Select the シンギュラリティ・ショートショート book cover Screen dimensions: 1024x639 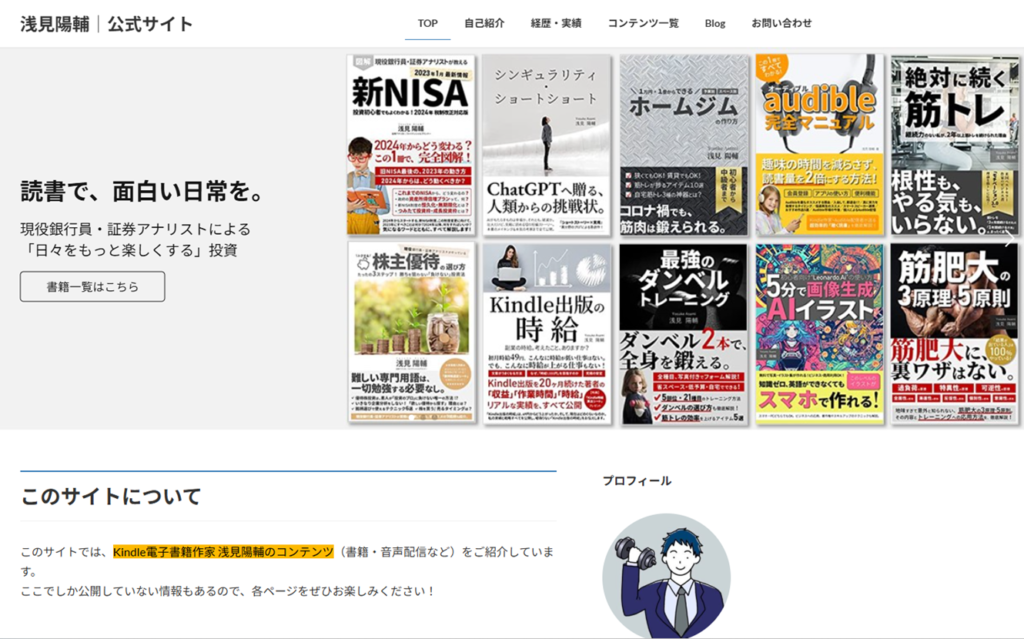pyautogui.click(x=546, y=145)
